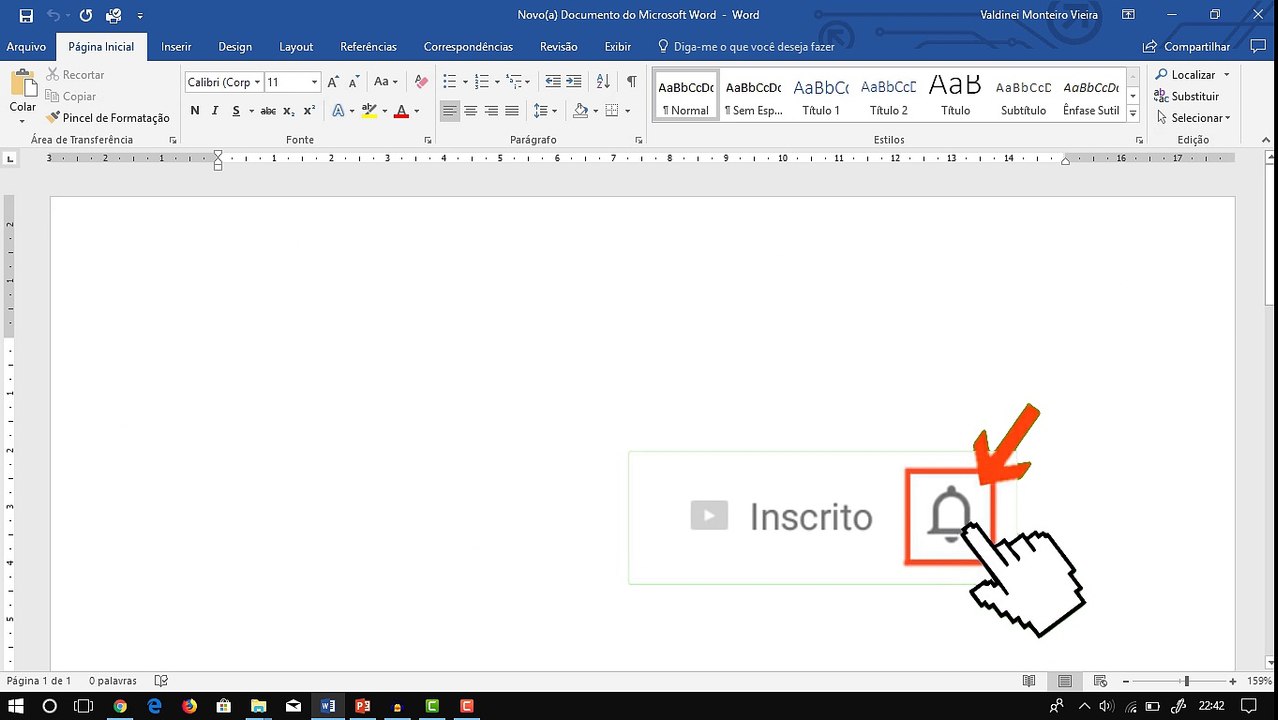
Task: Click the Shading paint bucket icon
Action: tap(580, 111)
